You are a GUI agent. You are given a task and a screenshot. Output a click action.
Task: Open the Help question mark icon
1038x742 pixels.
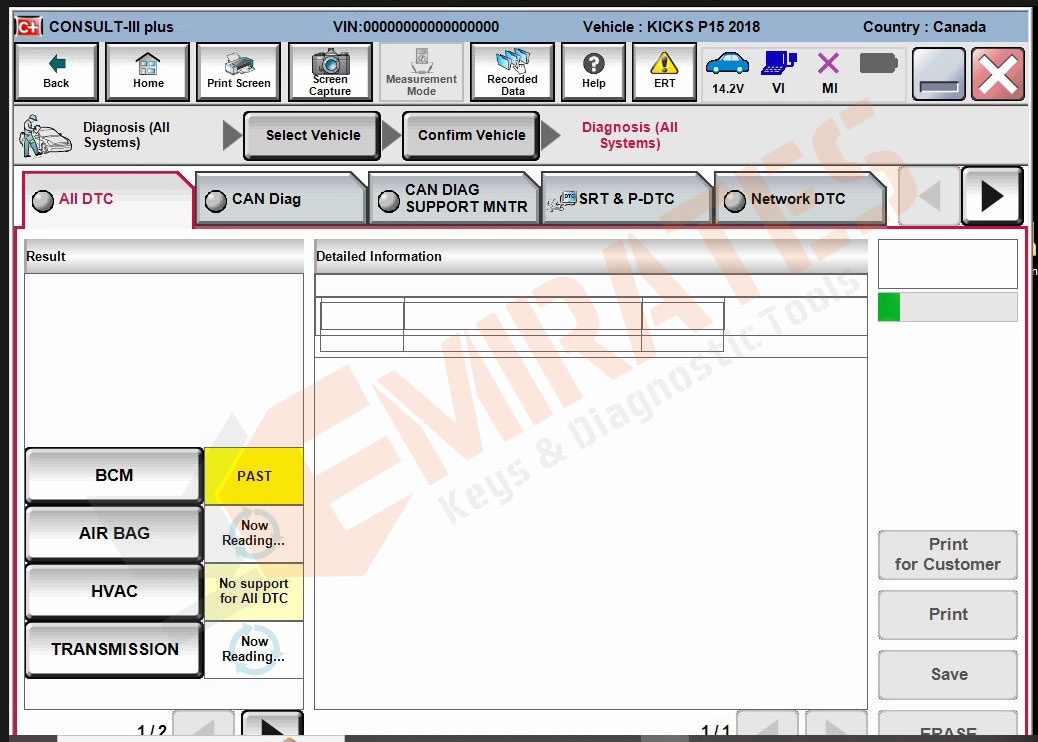(x=594, y=73)
